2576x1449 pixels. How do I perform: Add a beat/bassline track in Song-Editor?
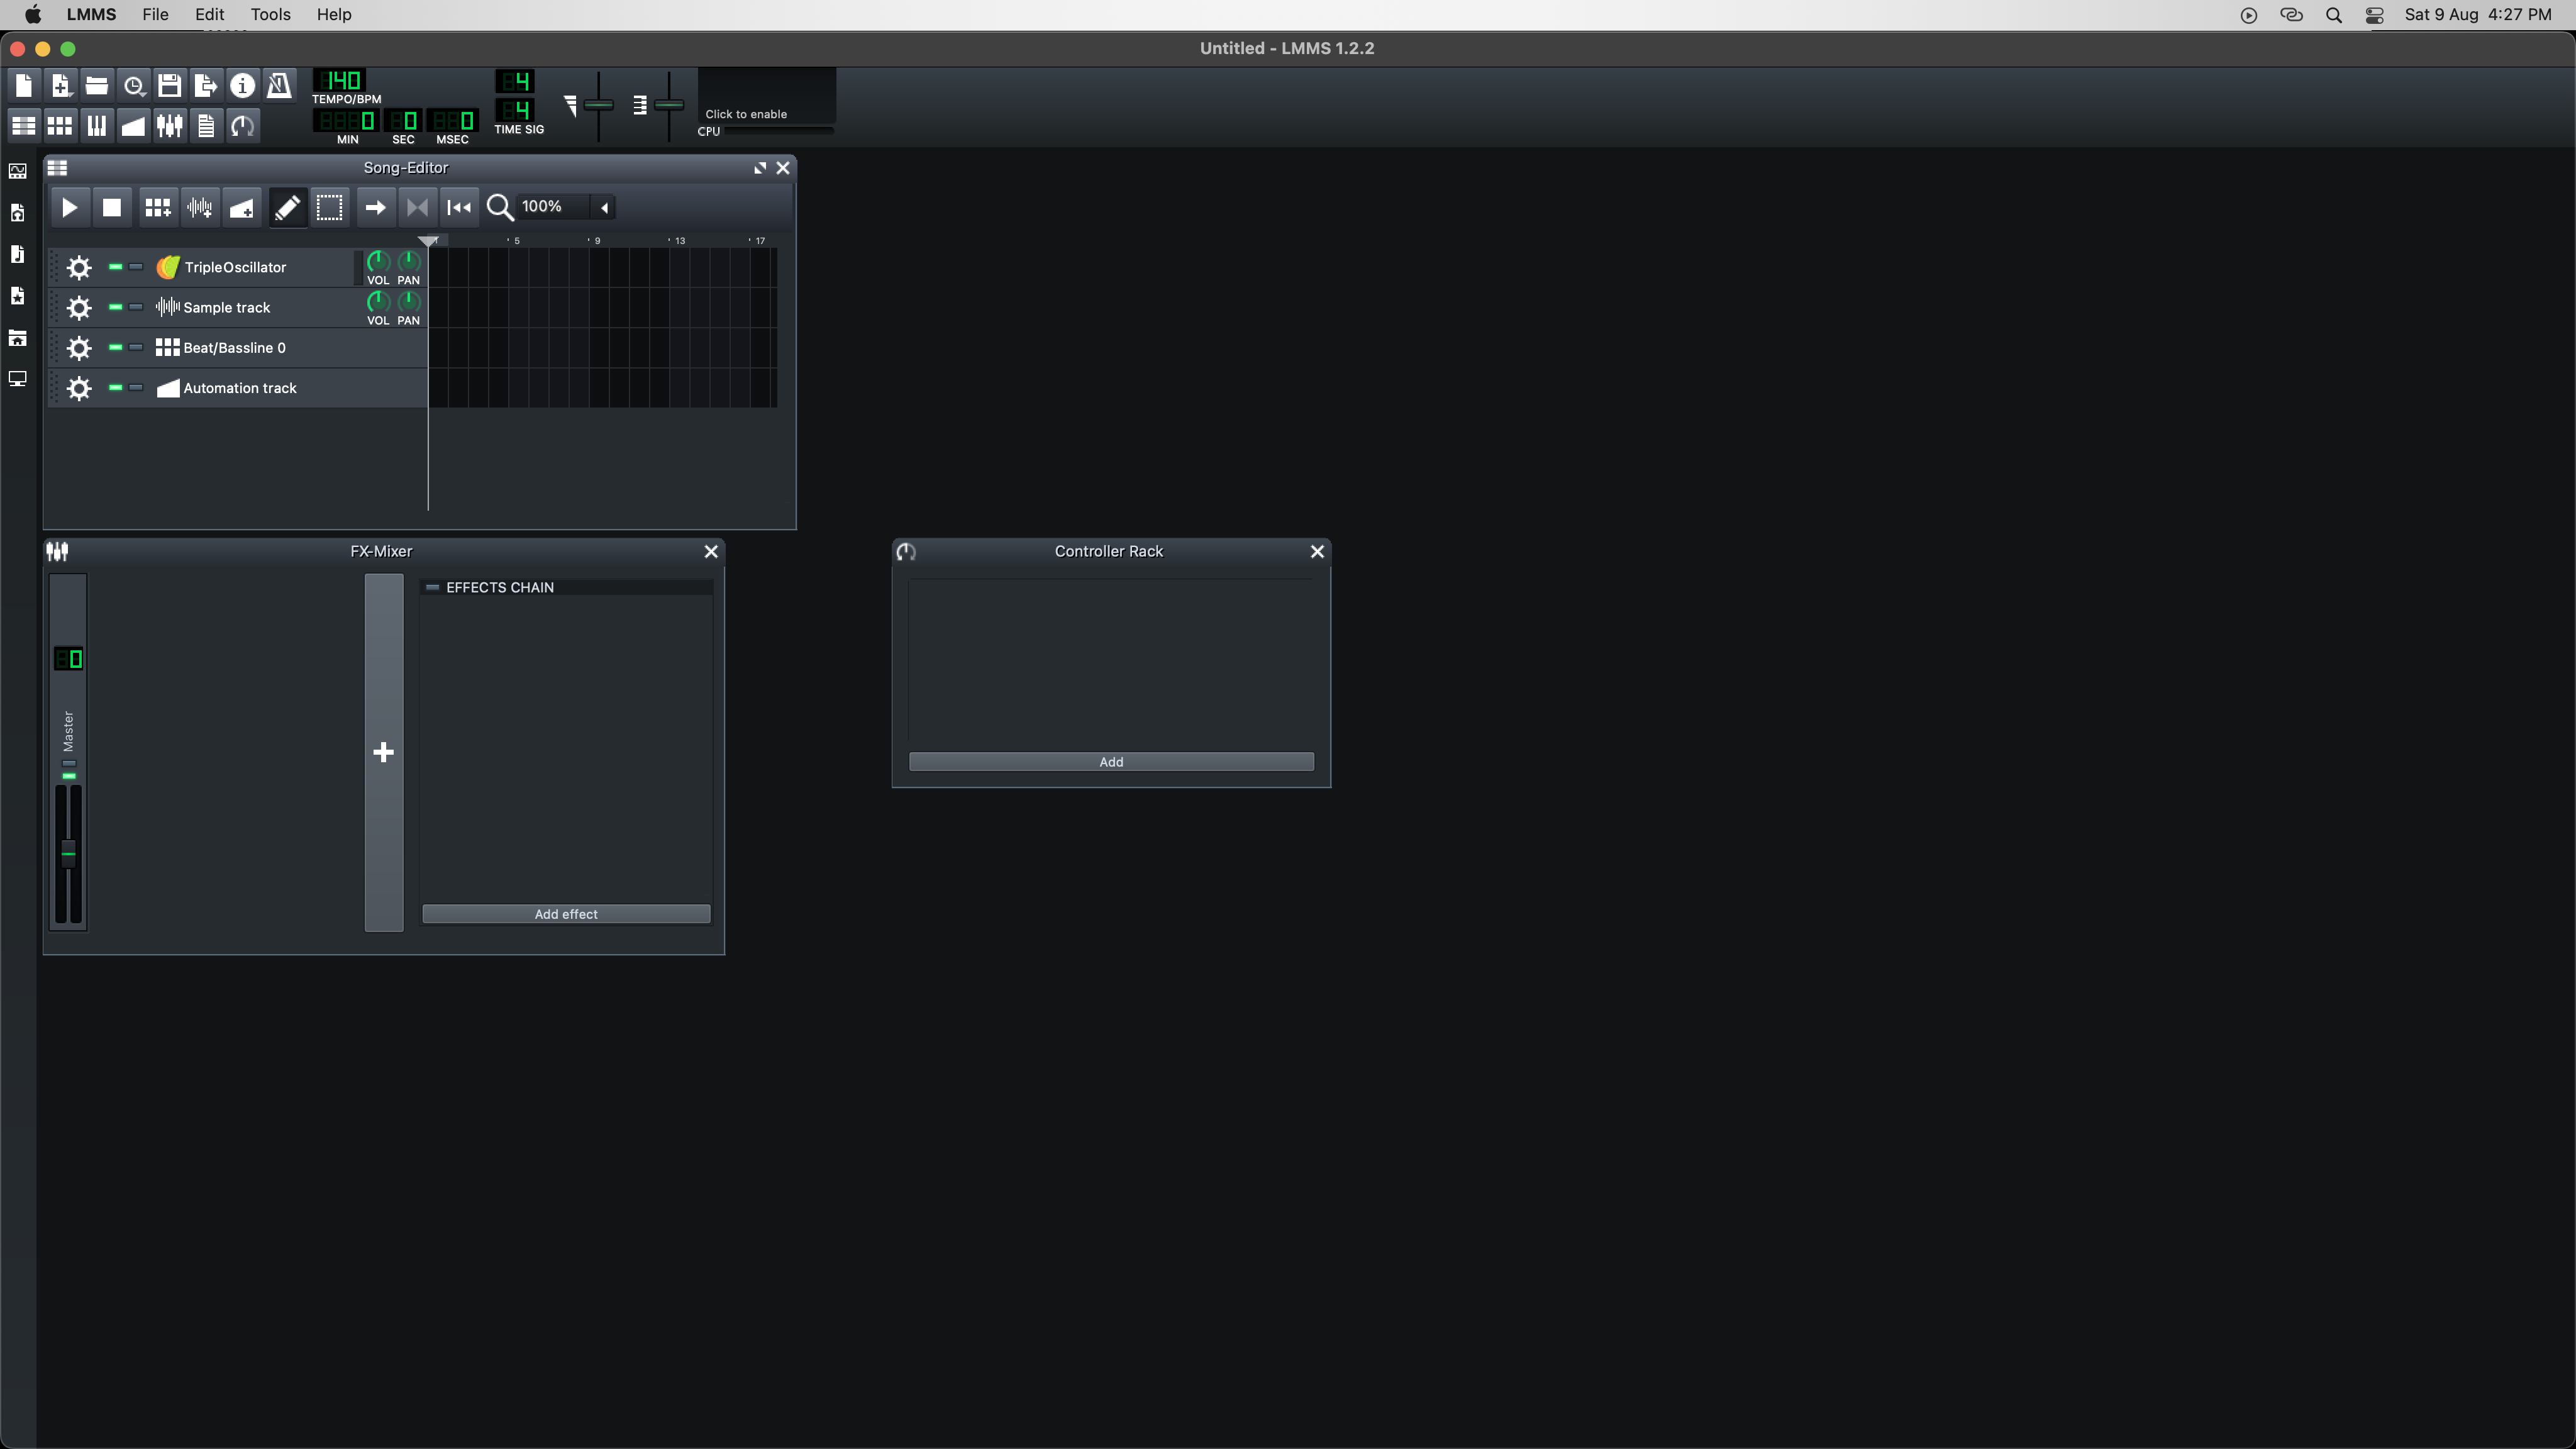click(157, 207)
